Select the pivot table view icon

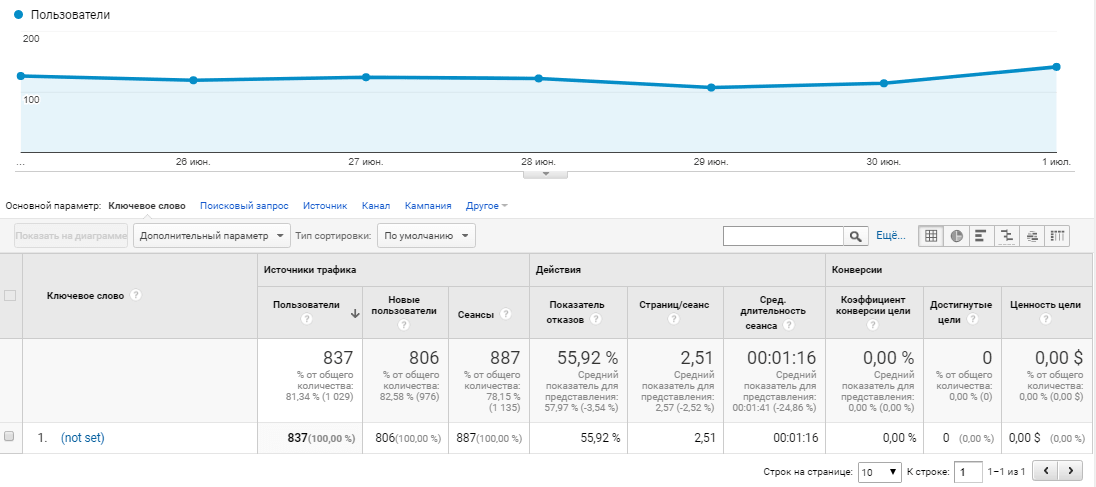coord(1058,236)
